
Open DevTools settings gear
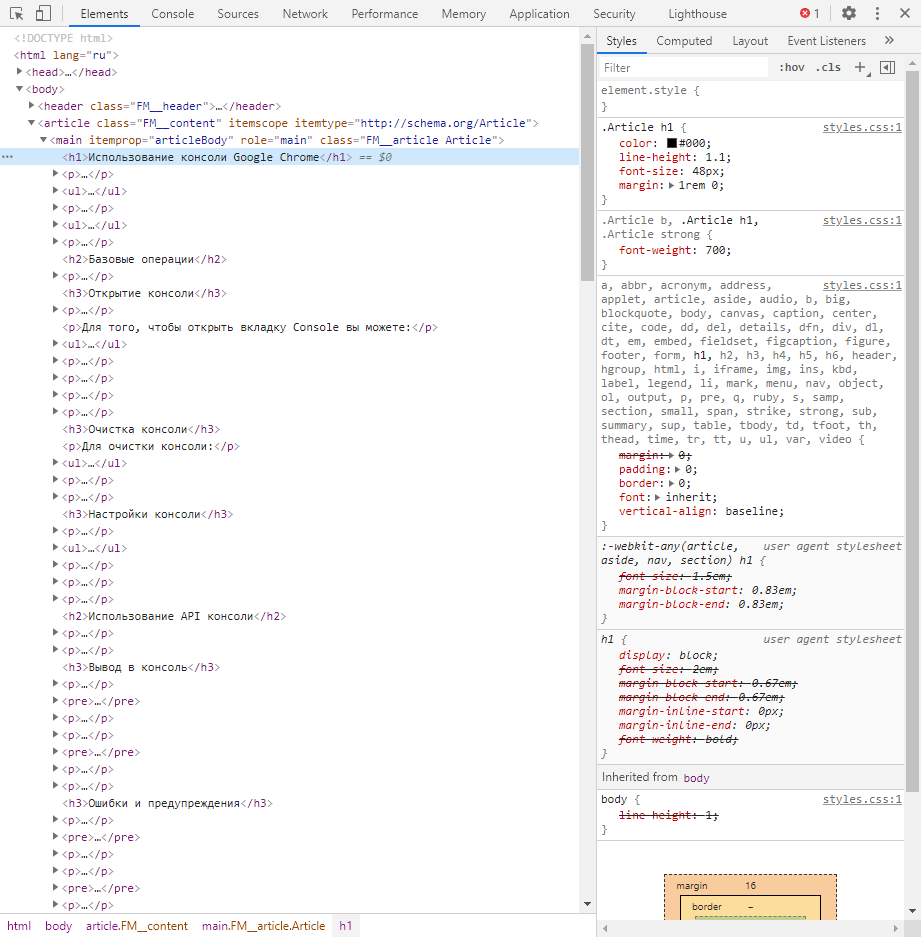[849, 14]
